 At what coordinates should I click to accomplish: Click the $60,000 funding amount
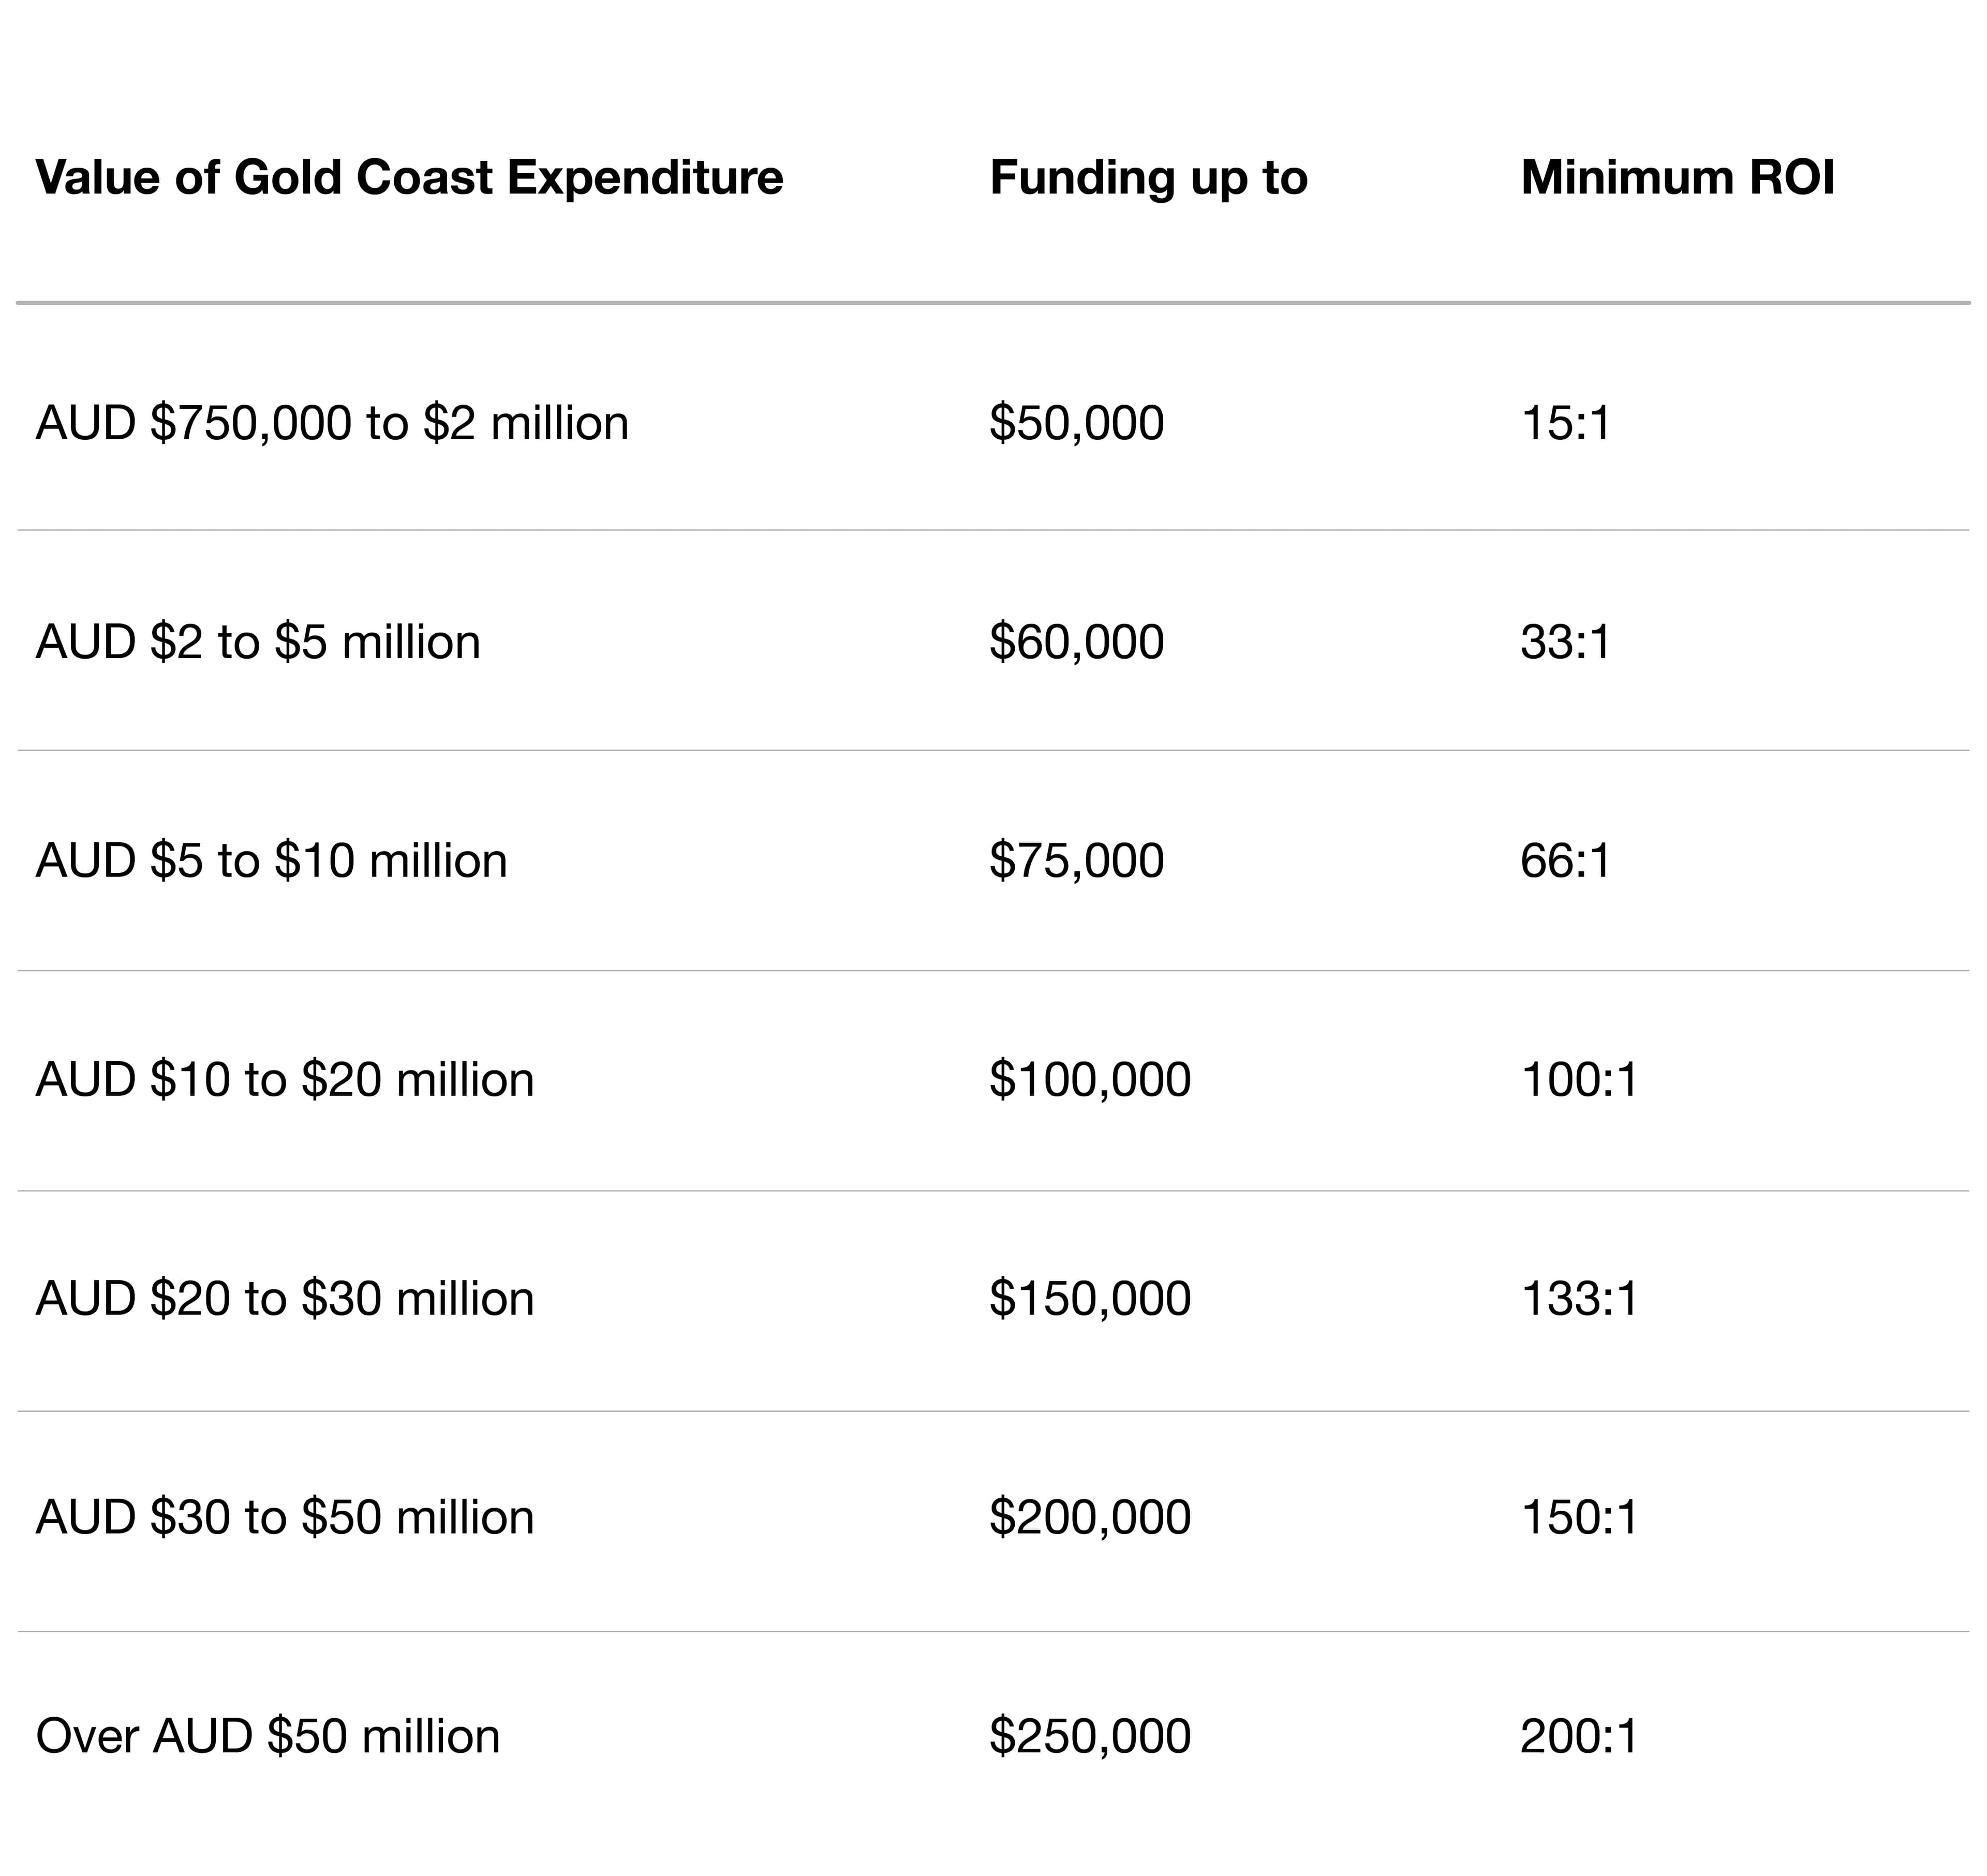click(1076, 642)
